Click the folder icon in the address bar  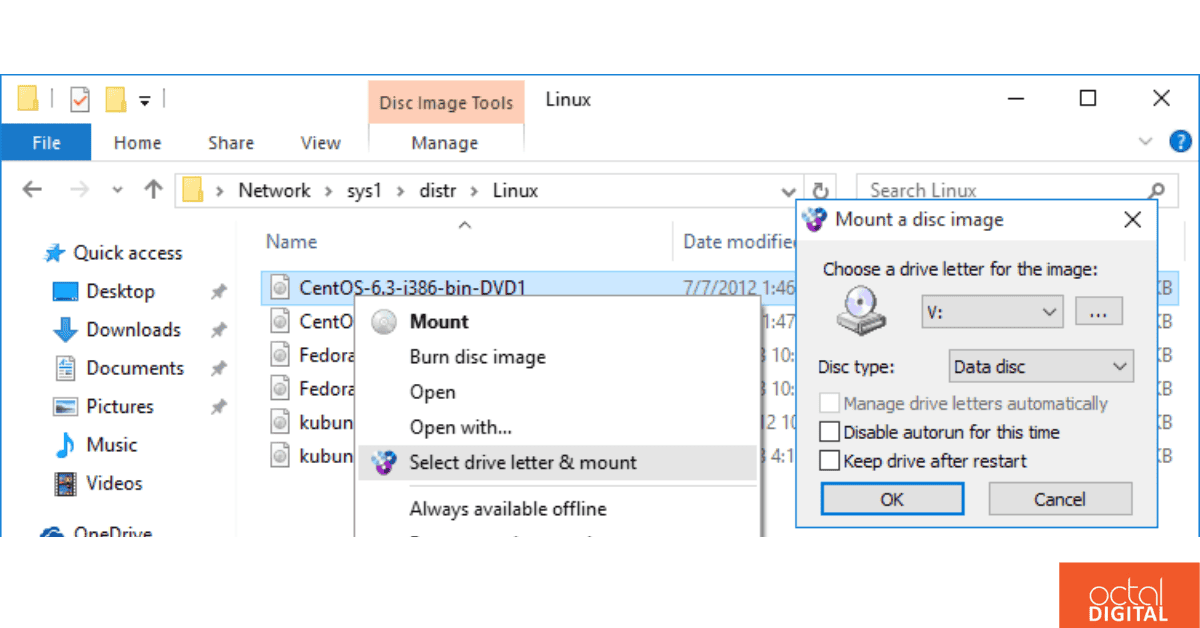[194, 190]
